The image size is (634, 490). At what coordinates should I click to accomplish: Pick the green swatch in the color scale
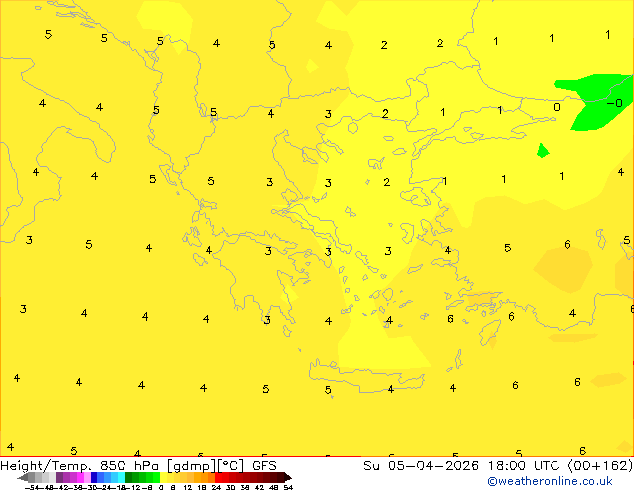coord(140,477)
